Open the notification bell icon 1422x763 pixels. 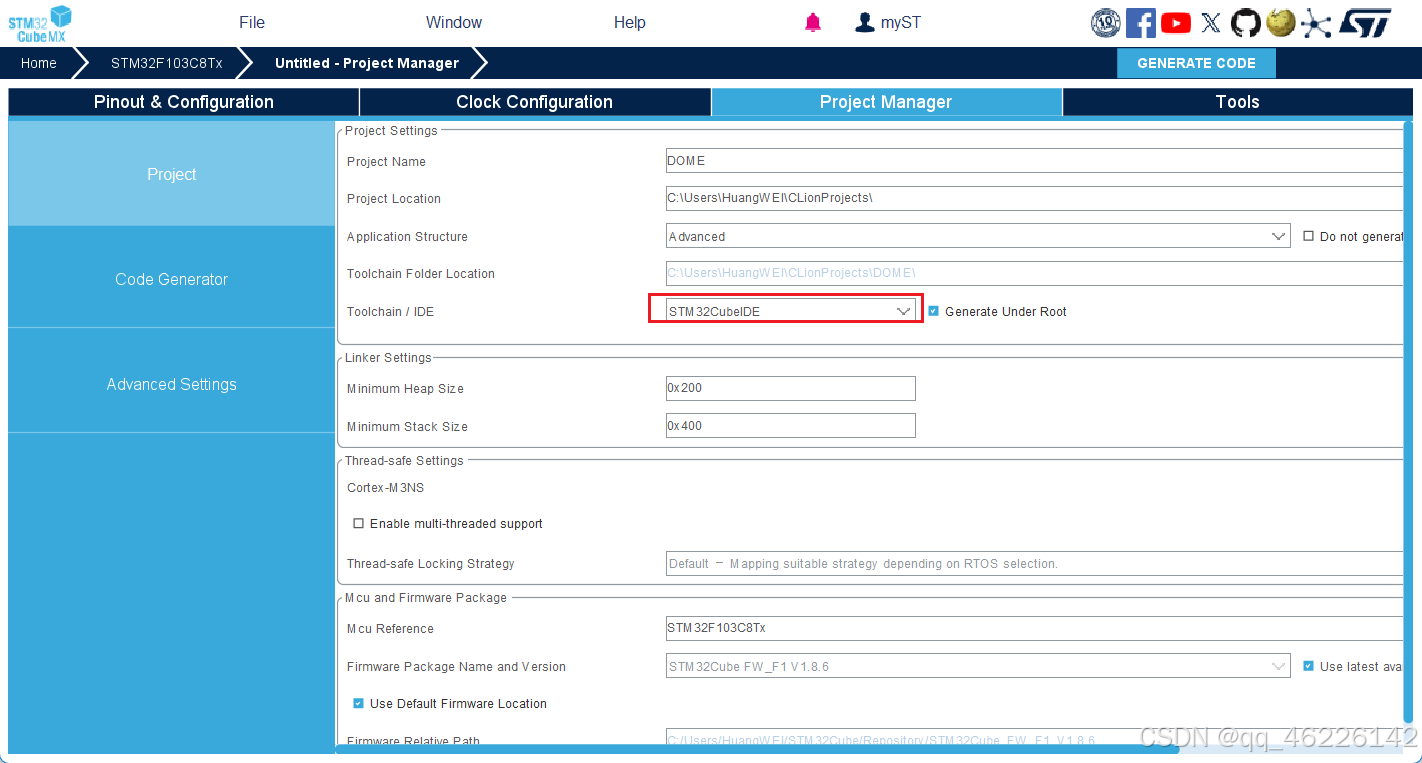(x=813, y=22)
